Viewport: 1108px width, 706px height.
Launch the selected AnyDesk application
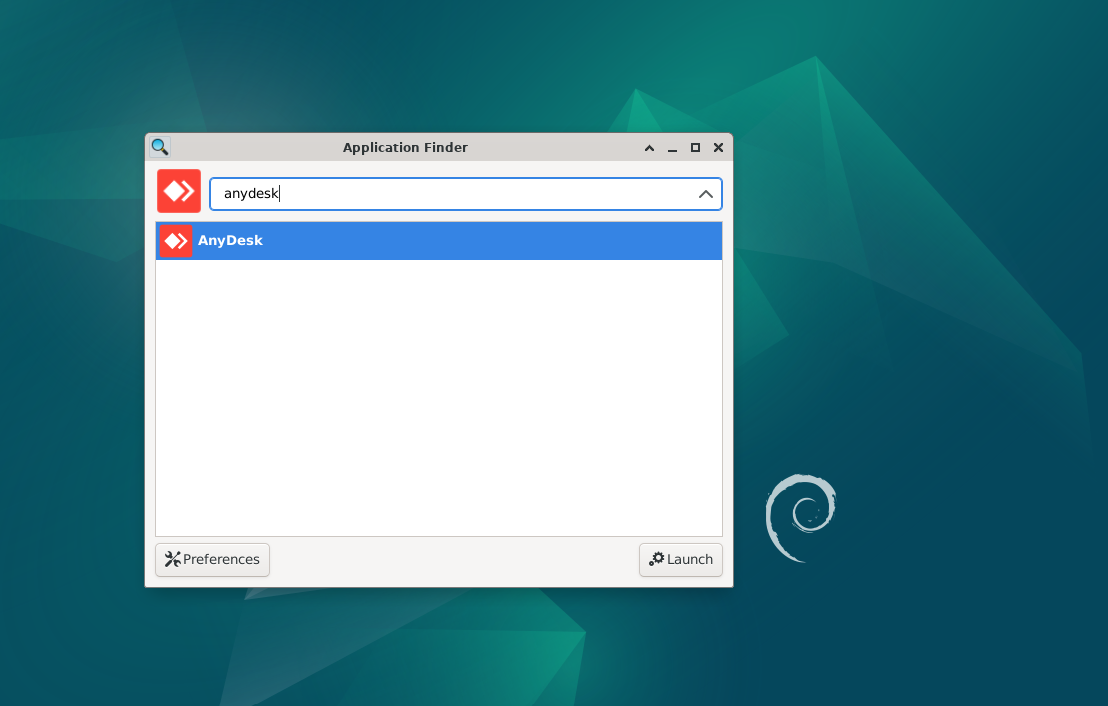[680, 559]
